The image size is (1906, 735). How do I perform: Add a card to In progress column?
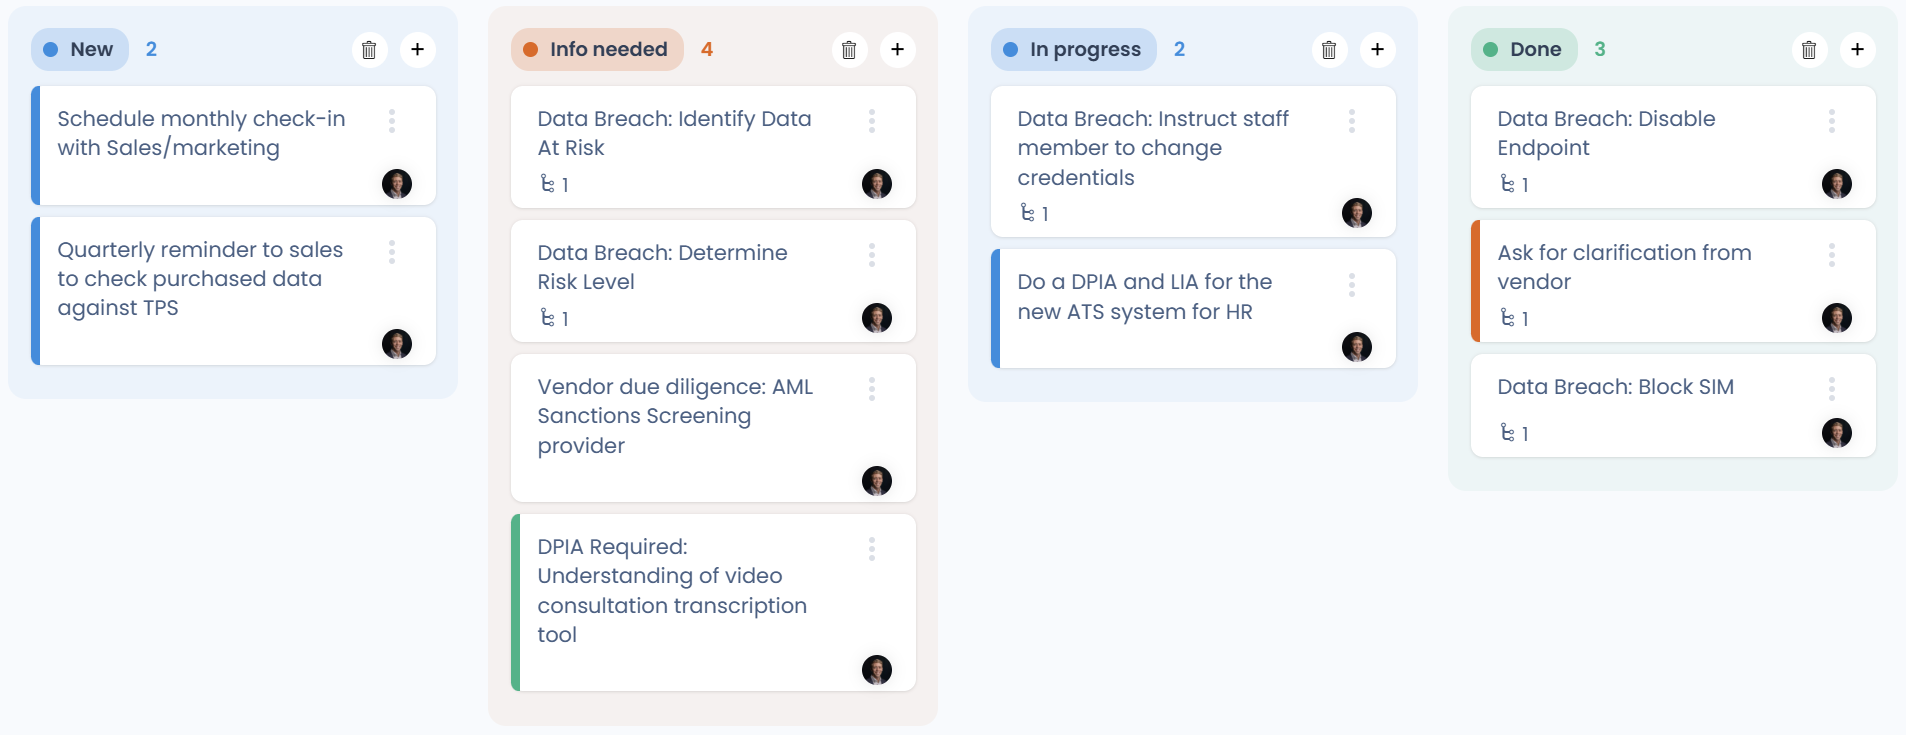click(x=1378, y=49)
